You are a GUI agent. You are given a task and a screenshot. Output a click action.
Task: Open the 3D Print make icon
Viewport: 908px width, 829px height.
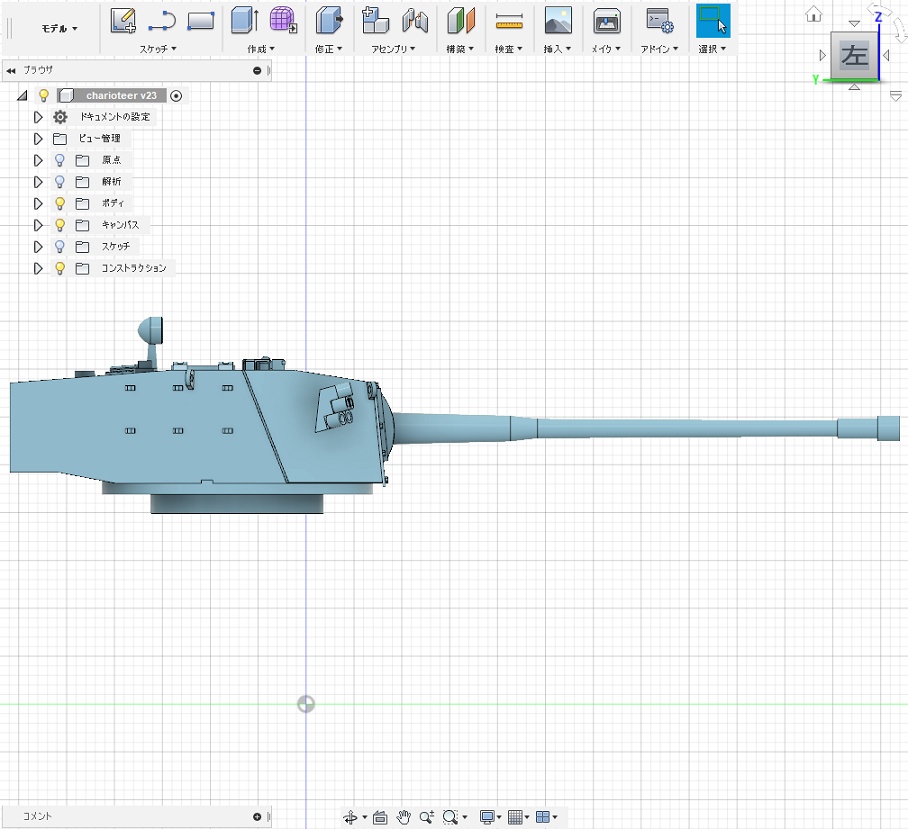point(606,20)
